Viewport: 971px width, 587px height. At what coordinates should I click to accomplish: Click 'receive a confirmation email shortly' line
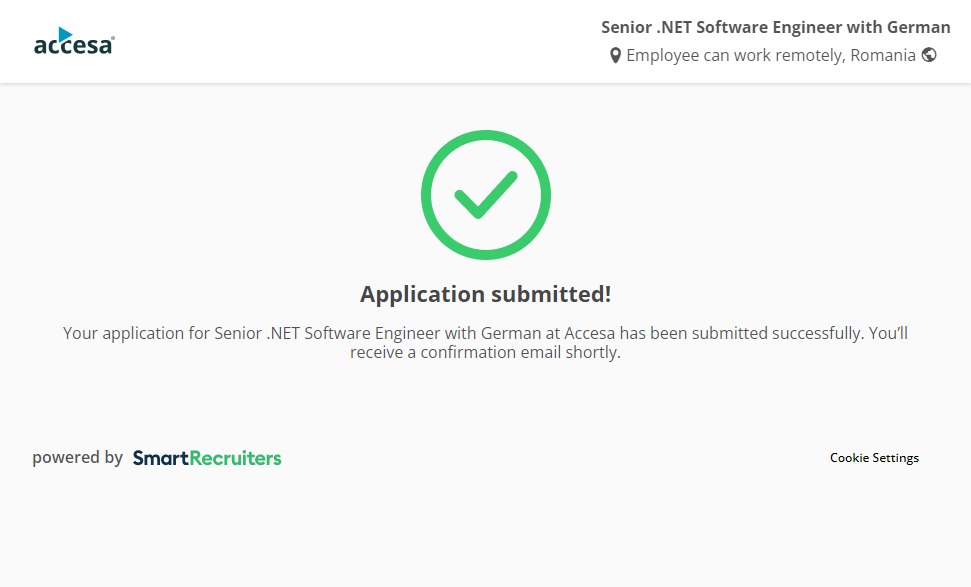[485, 353]
